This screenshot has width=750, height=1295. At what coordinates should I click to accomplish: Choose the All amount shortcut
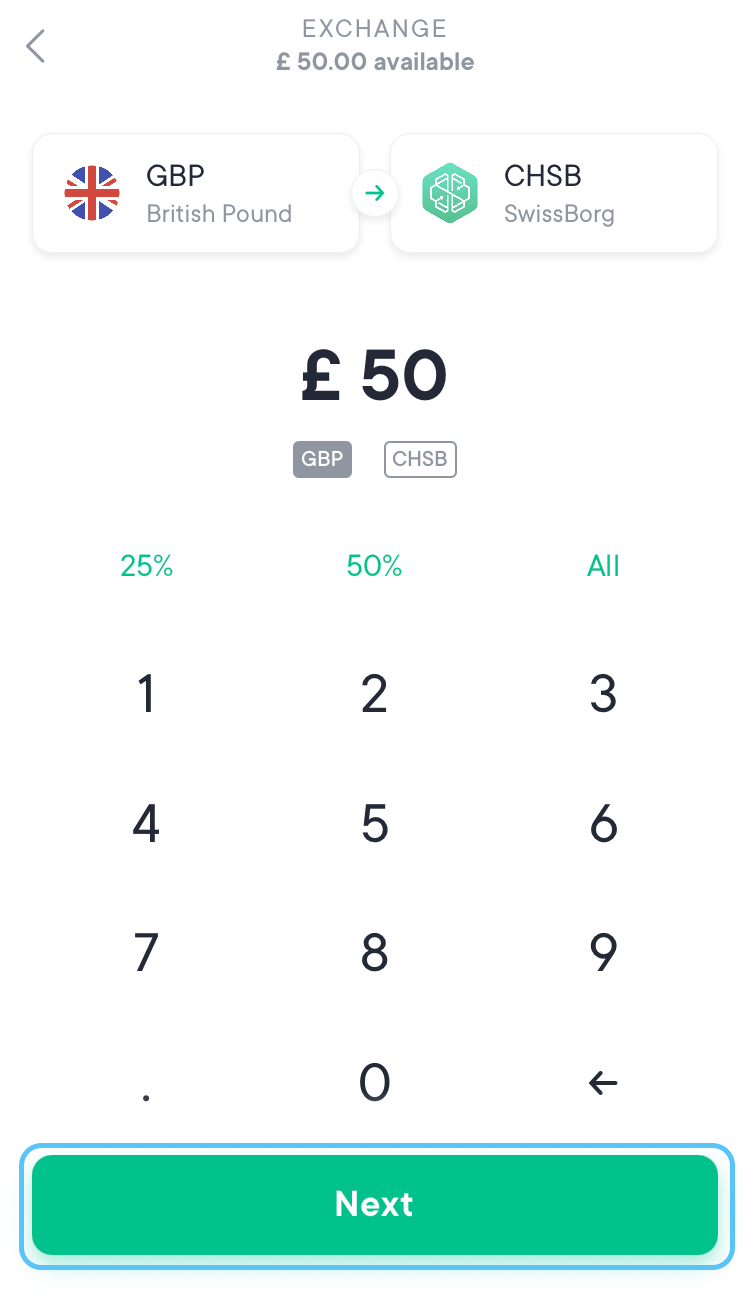[x=603, y=566]
